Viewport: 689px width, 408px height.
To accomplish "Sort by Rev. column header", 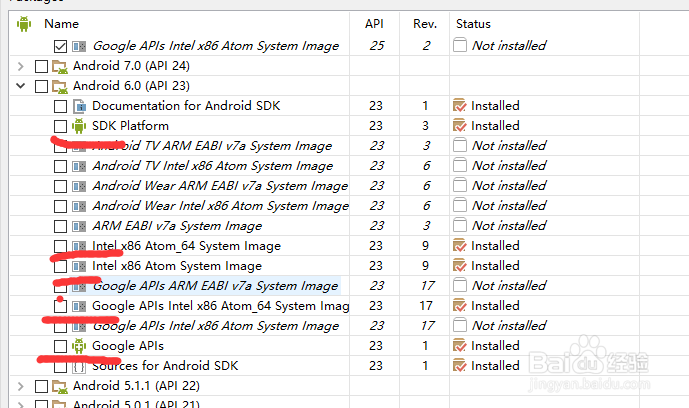I will (425, 24).
